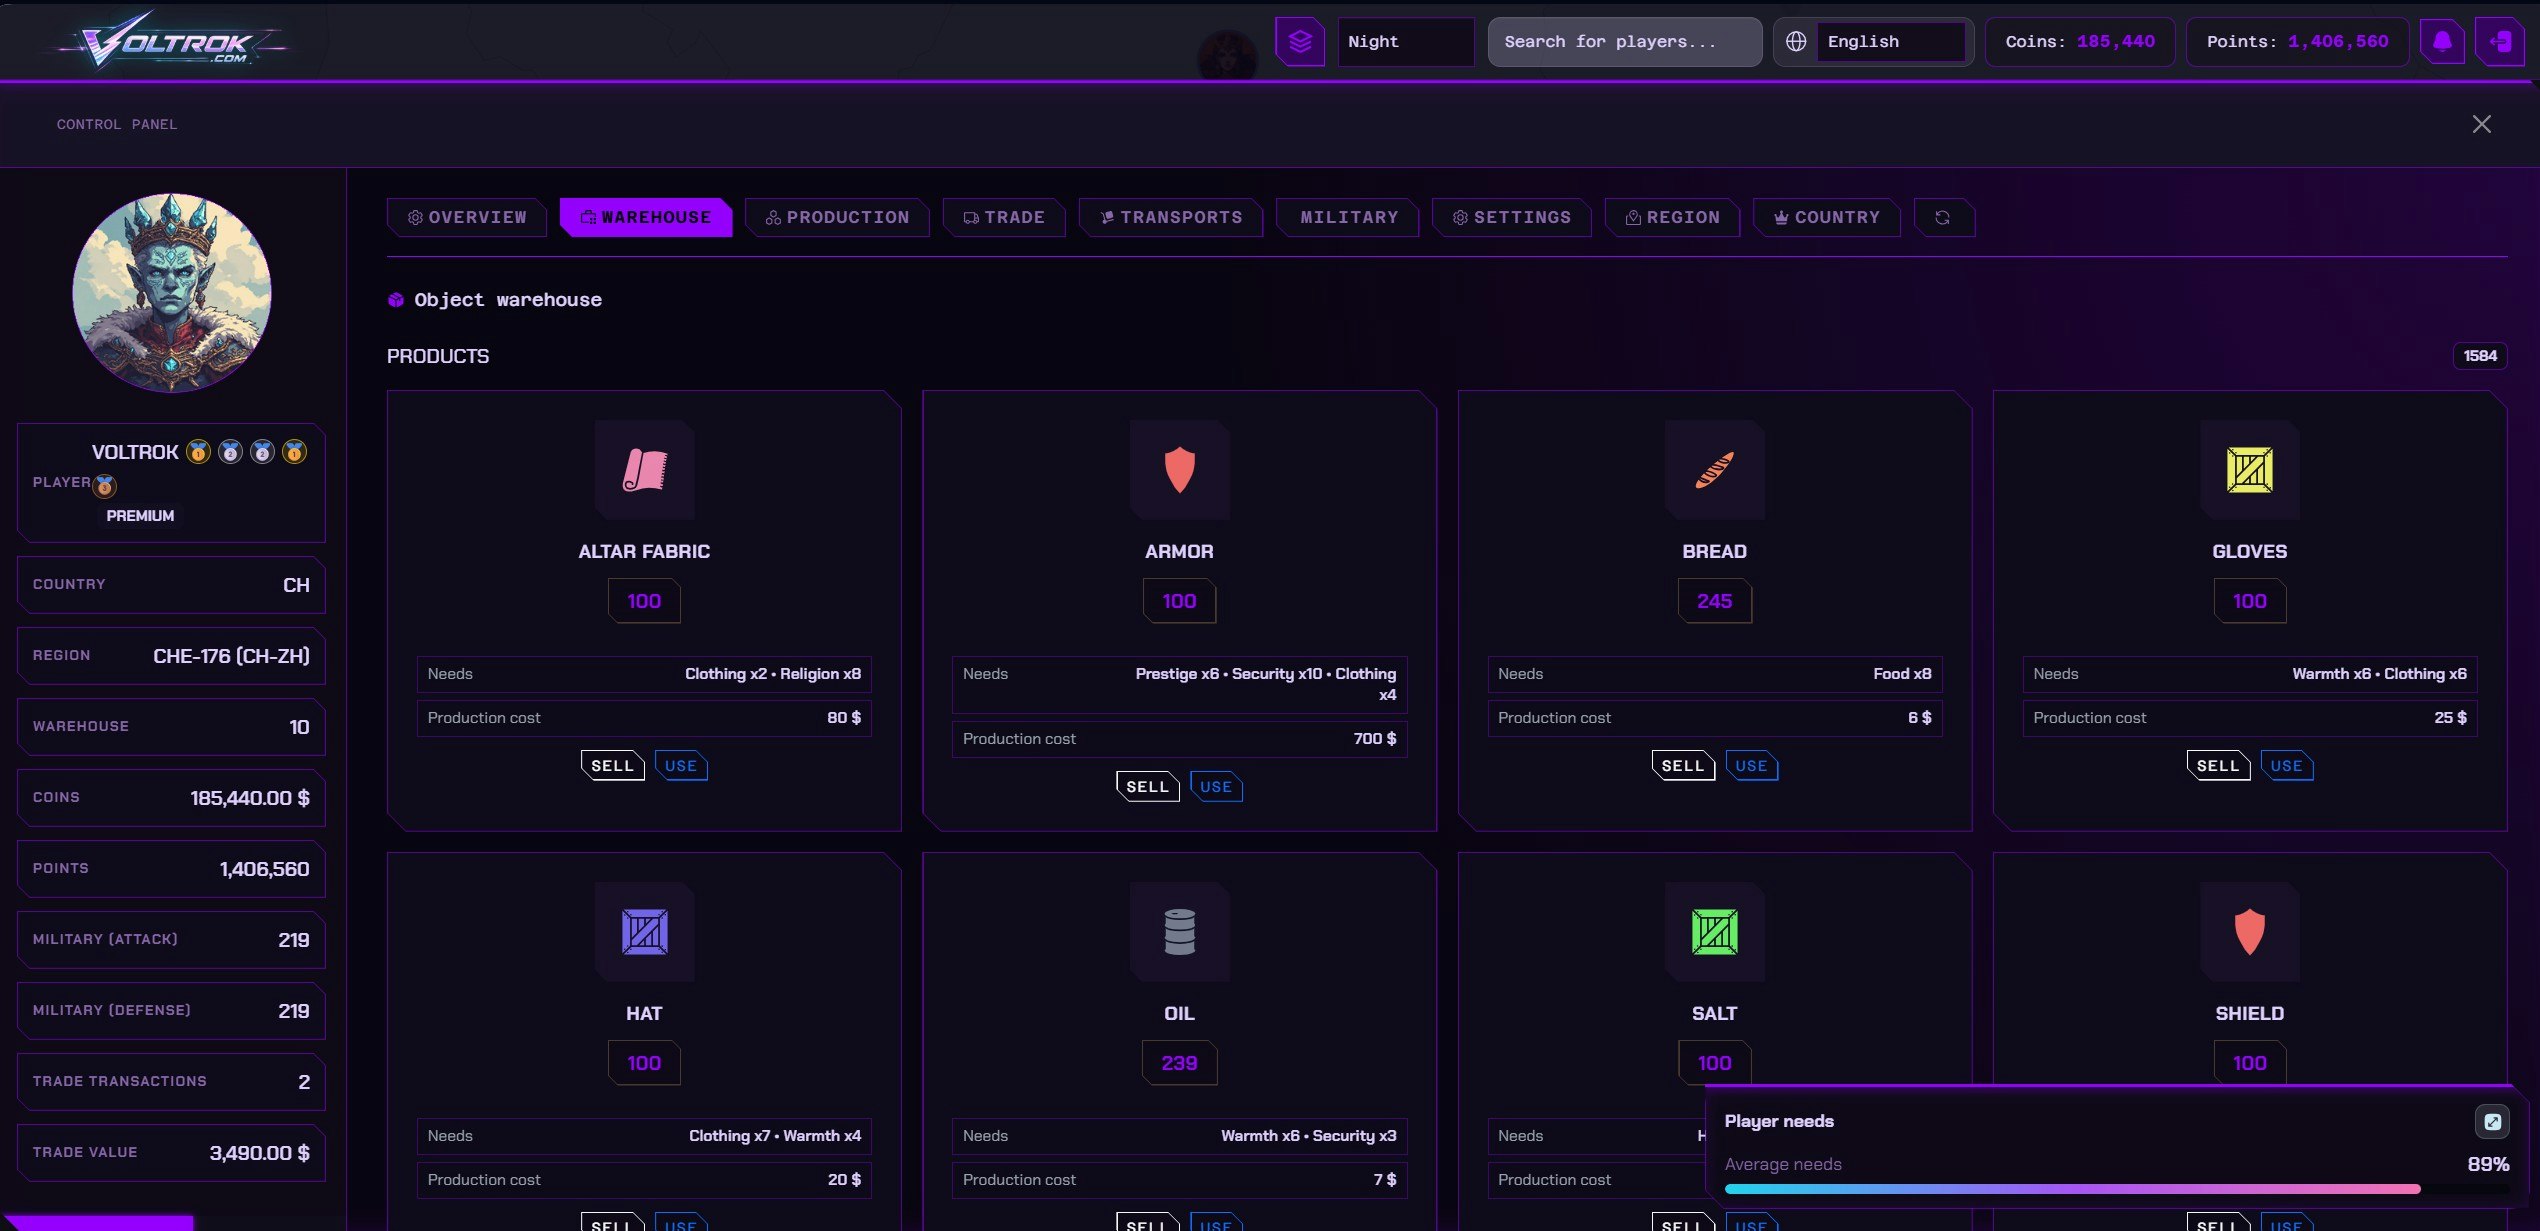Open the Transports tab

pyautogui.click(x=1170, y=218)
